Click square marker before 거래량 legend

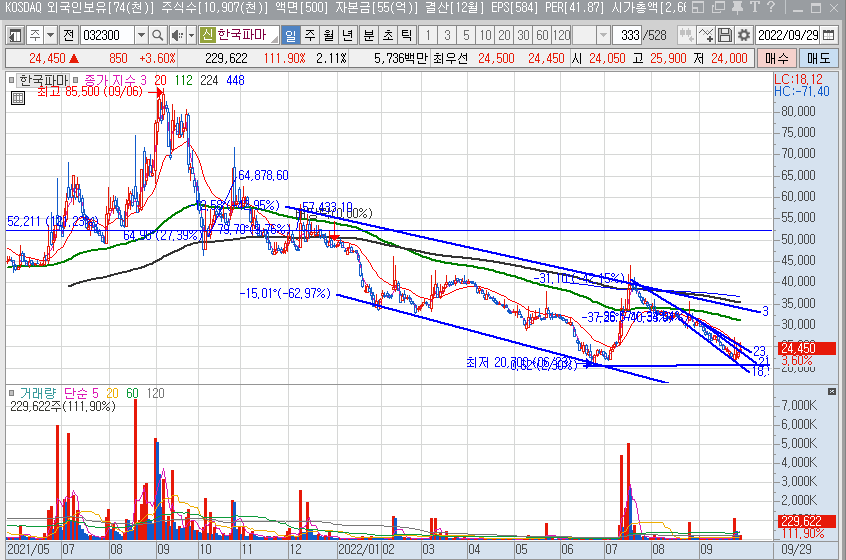coord(11,393)
